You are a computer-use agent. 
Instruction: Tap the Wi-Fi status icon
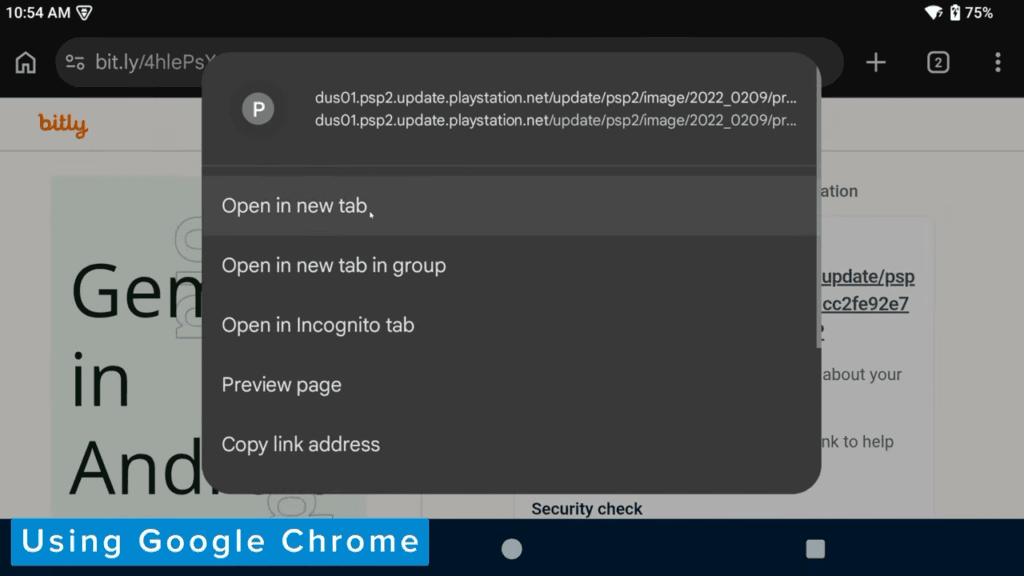(x=933, y=12)
